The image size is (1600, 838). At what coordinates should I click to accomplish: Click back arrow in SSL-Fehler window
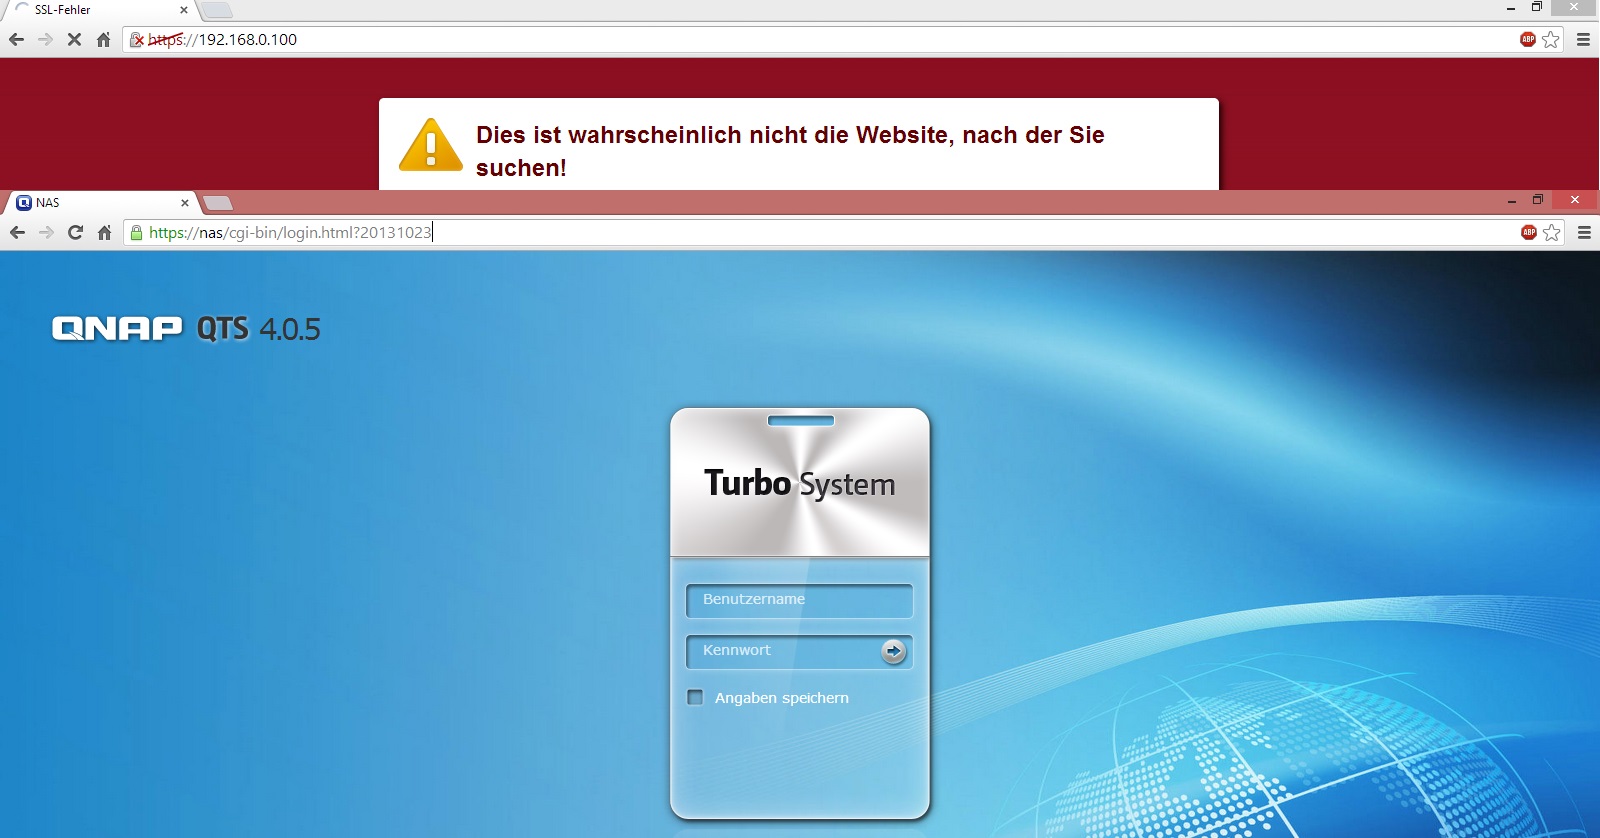click(x=16, y=39)
